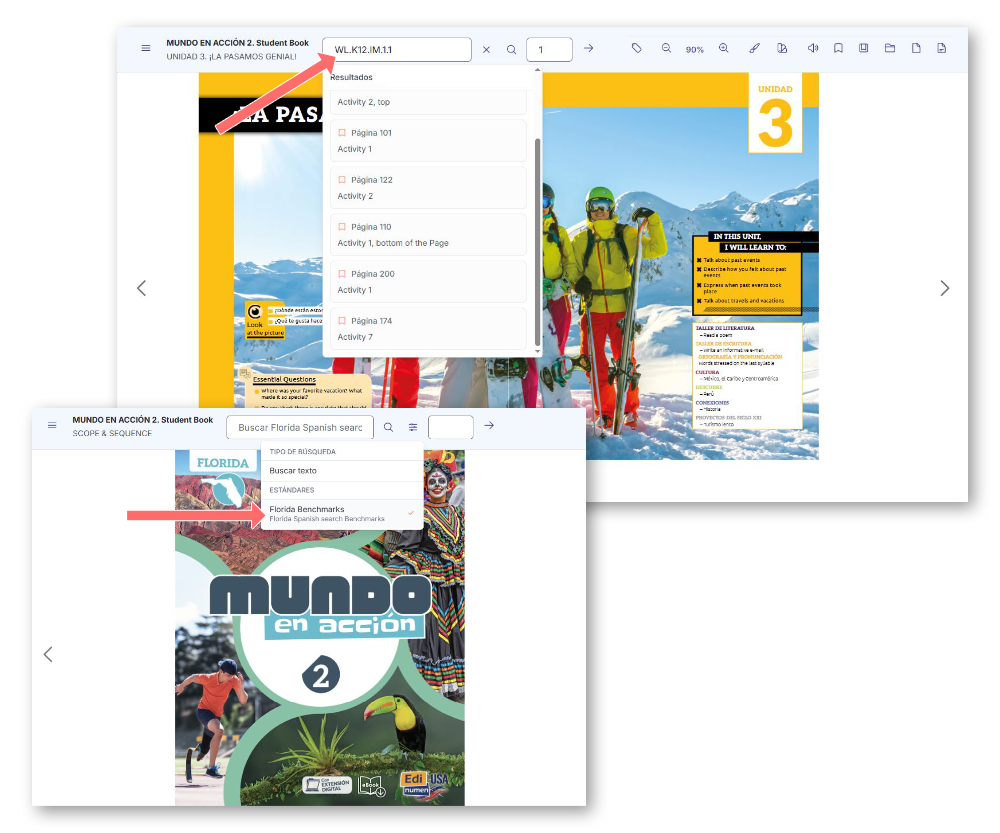Zoom out with the minus magnifier icon
Image resolution: width=1000 pixels, height=833 pixels.
click(x=666, y=48)
